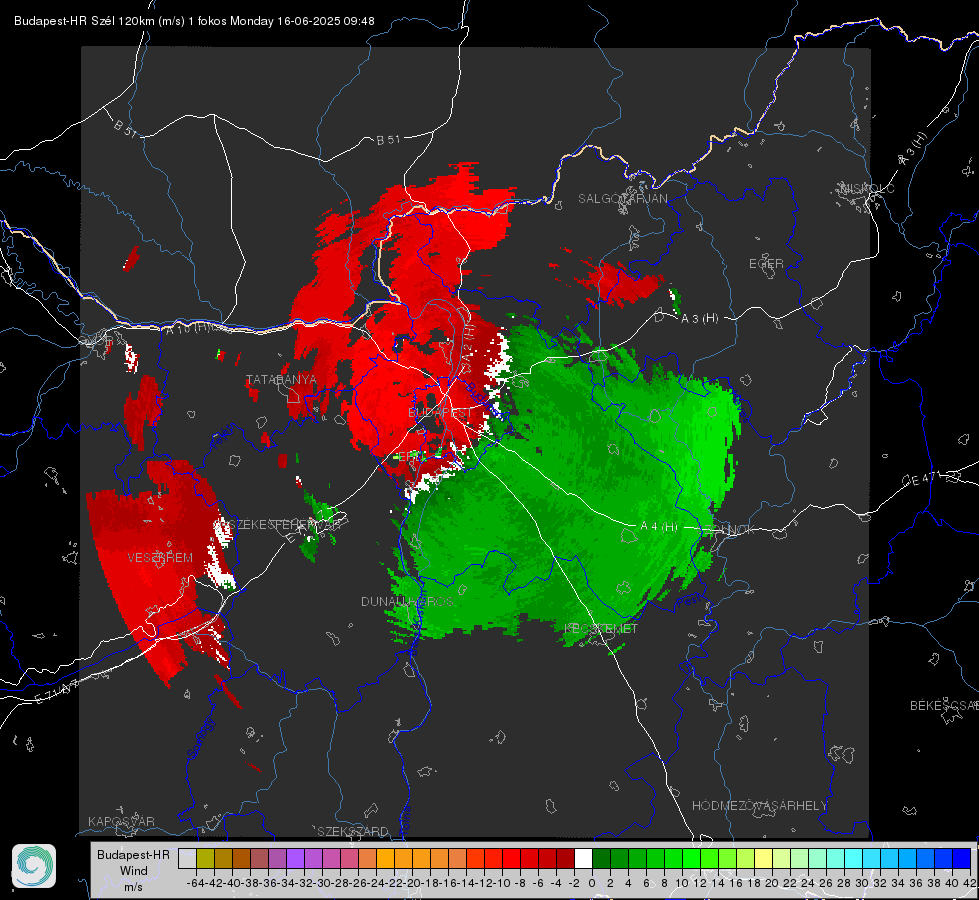Click the '16' value in the legend
The width and height of the screenshot is (979, 900).
point(736,883)
